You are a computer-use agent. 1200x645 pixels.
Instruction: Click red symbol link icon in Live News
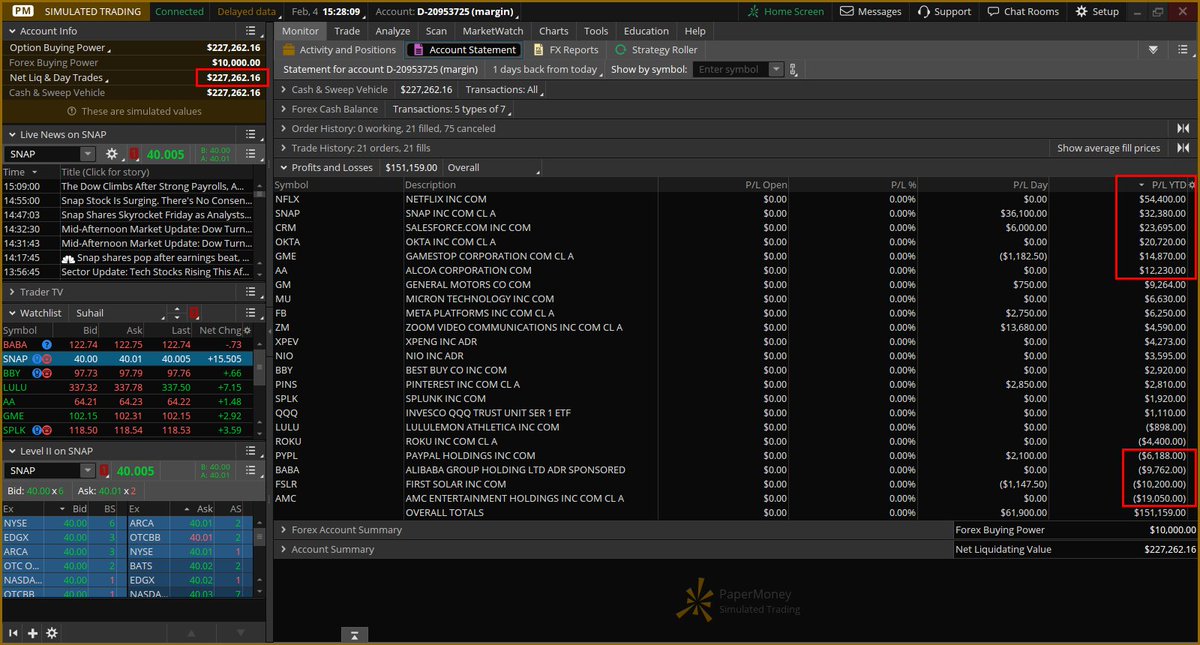(134, 154)
